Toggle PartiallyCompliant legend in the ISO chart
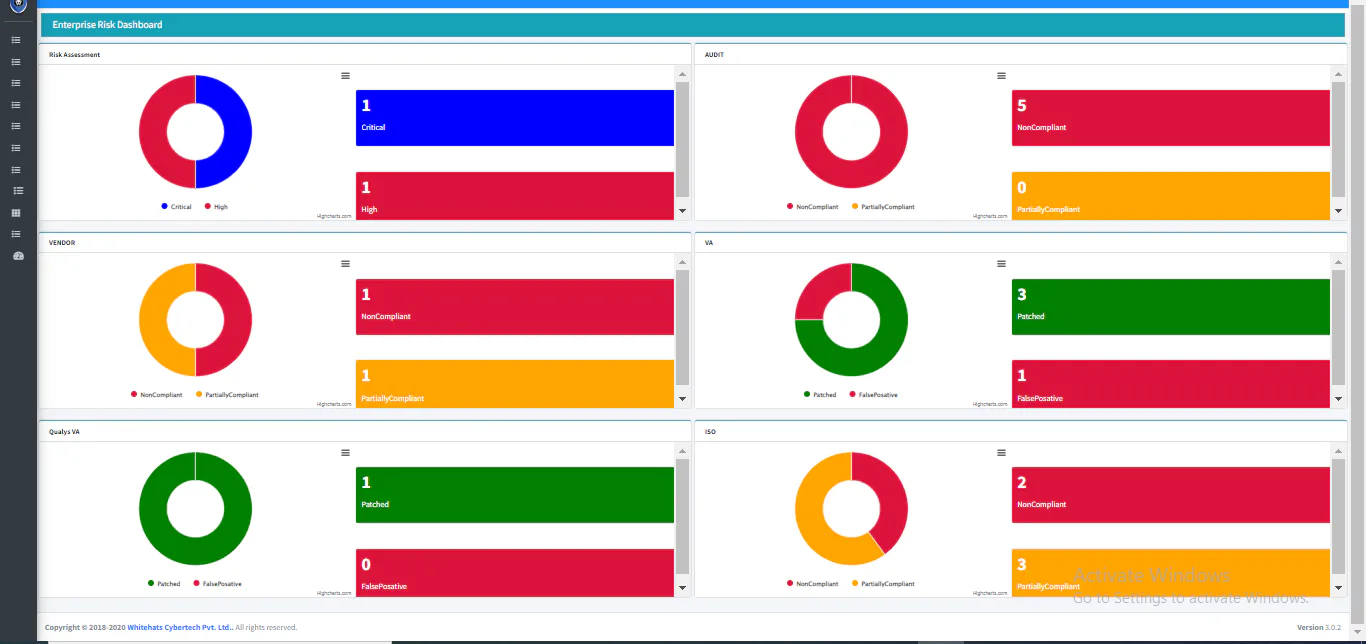Viewport: 1366px width, 644px height. pyautogui.click(x=883, y=584)
